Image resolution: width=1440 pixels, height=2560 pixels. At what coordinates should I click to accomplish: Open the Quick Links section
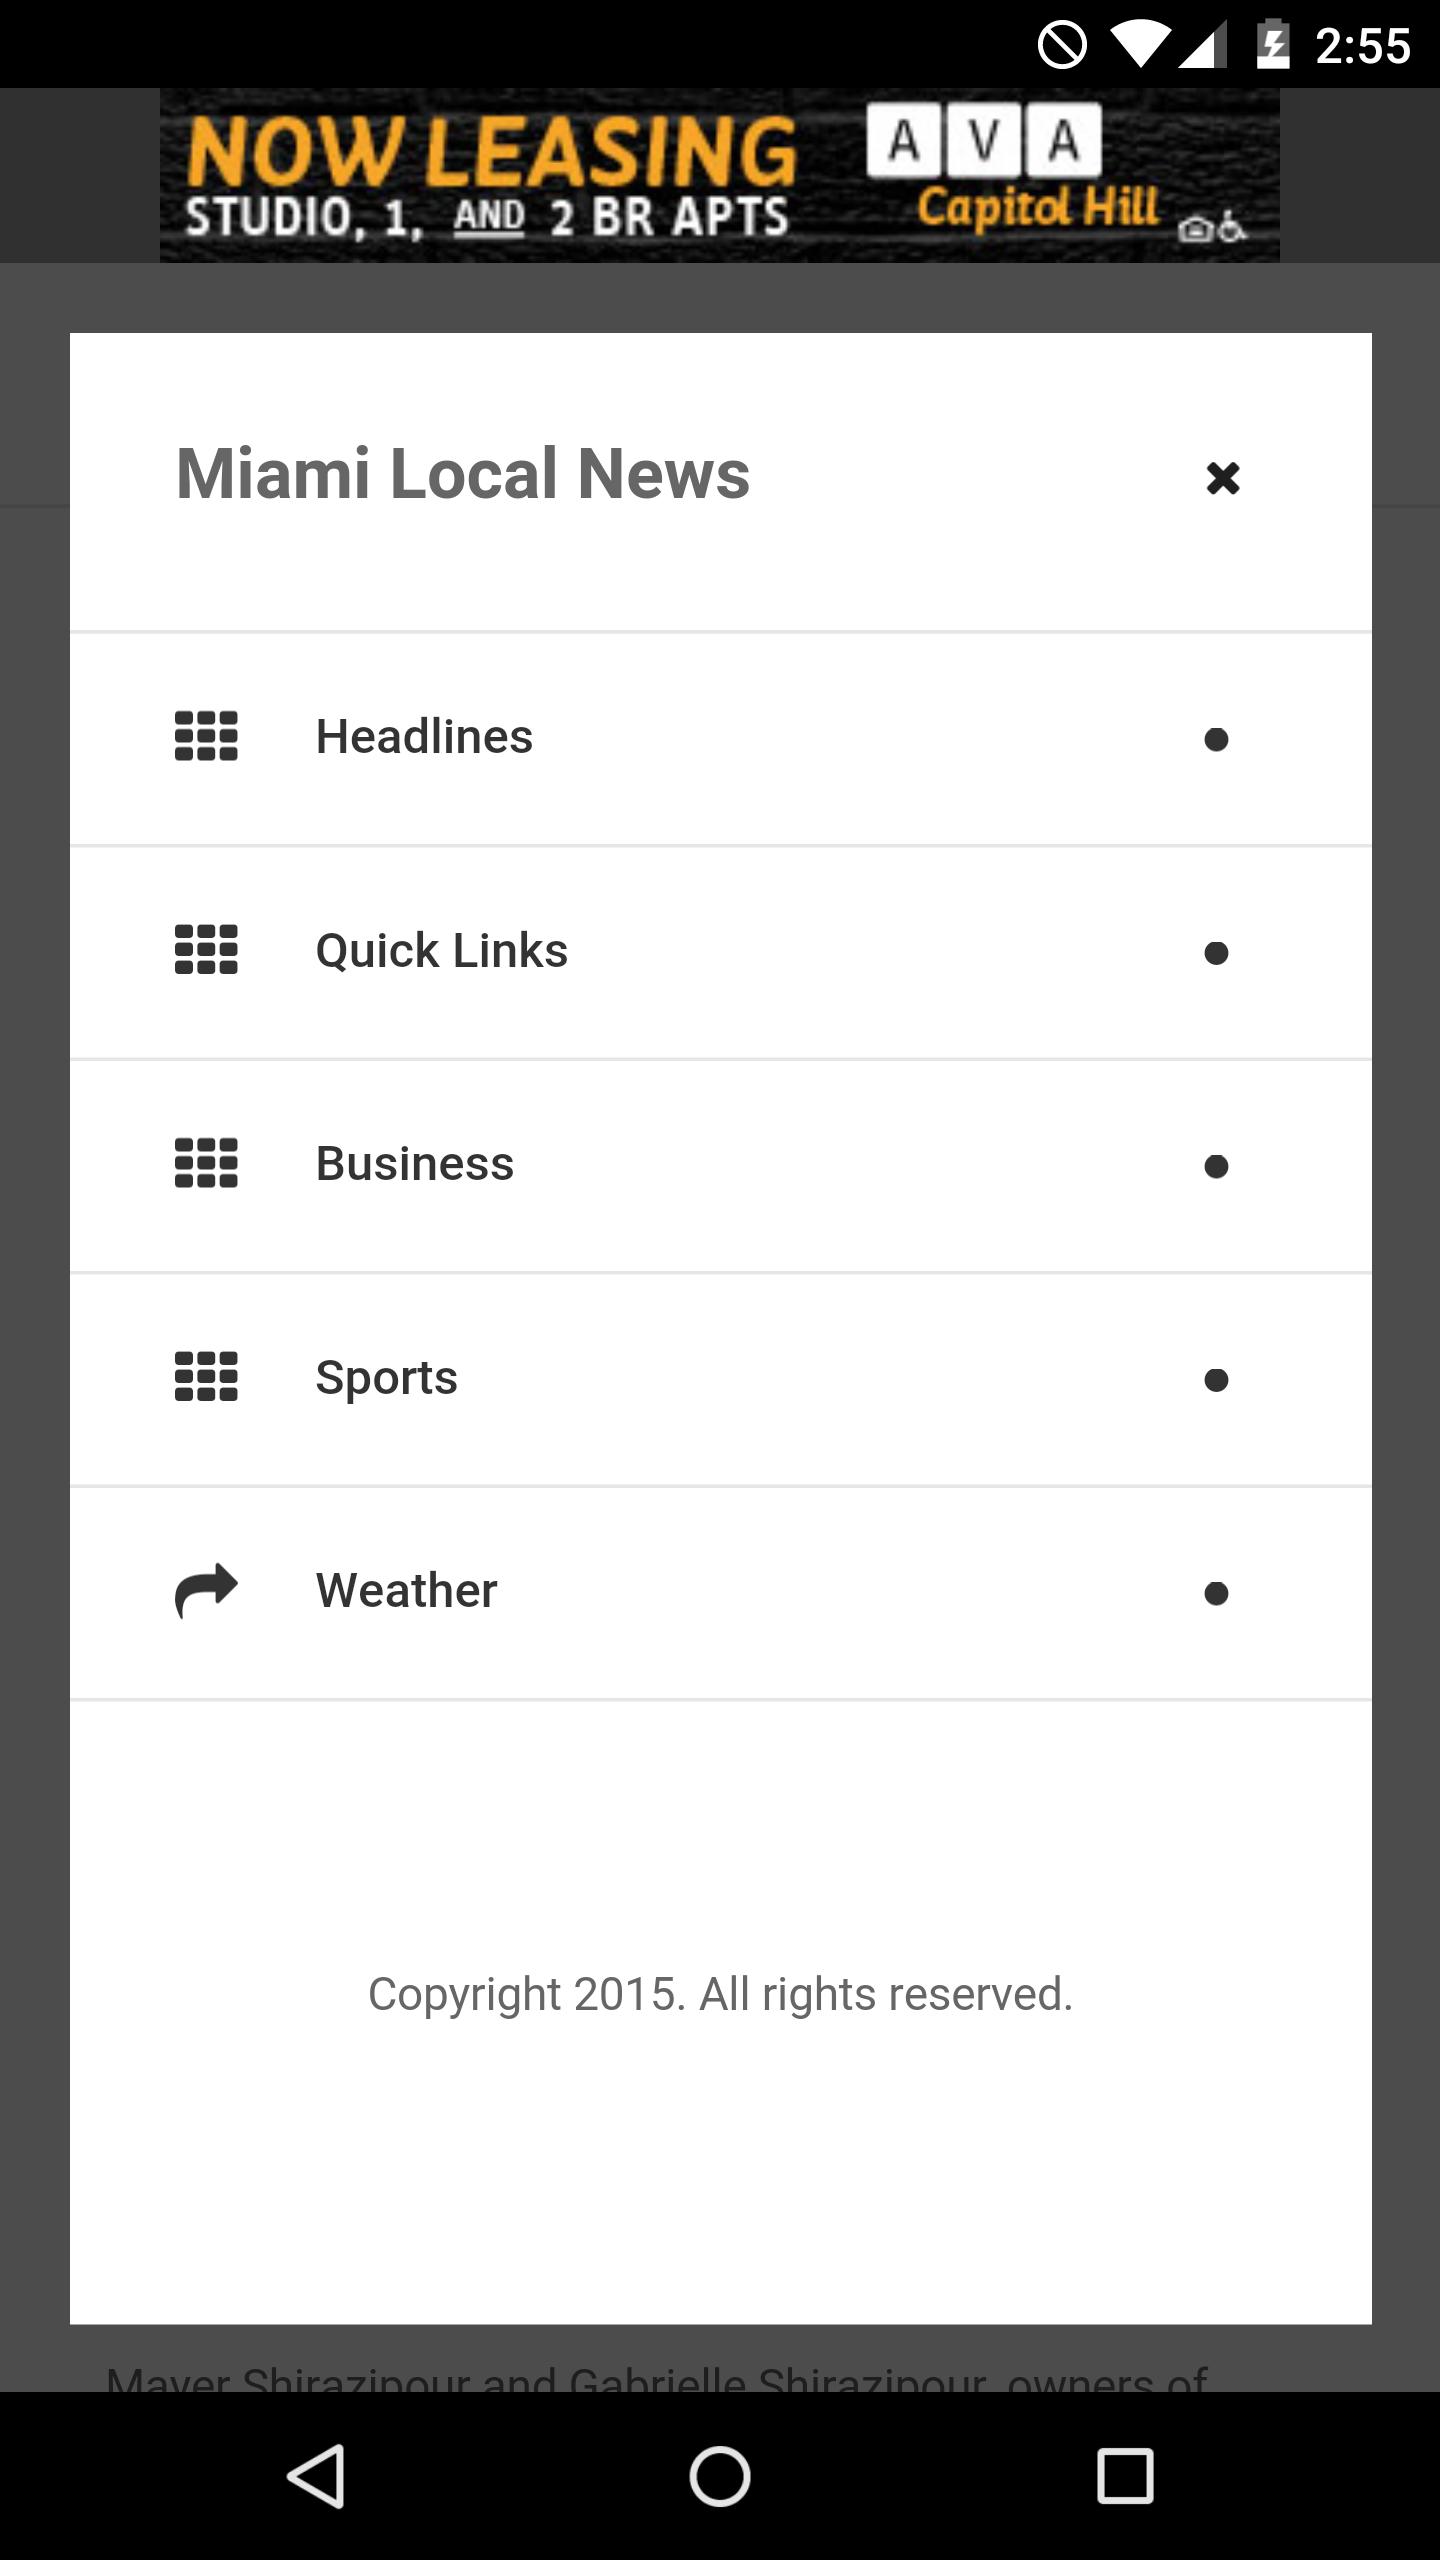441,950
